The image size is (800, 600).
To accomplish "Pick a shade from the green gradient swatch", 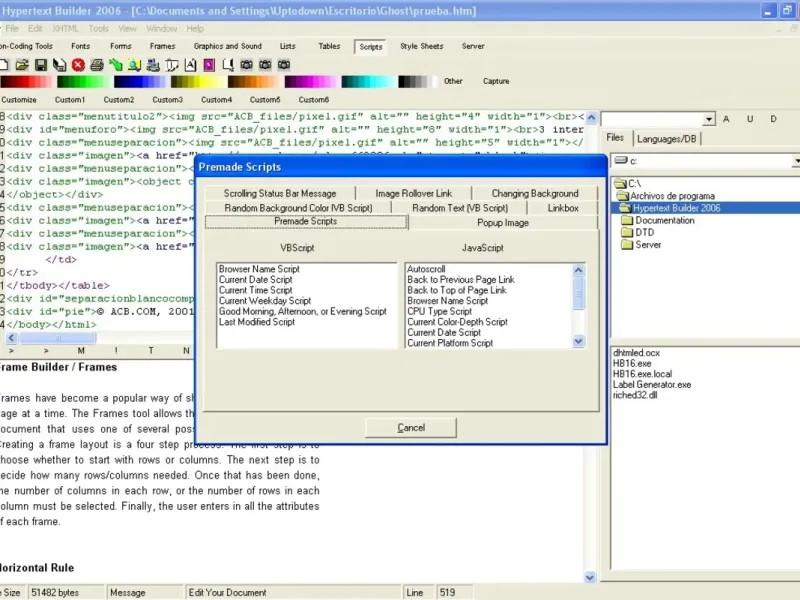I will (83, 82).
